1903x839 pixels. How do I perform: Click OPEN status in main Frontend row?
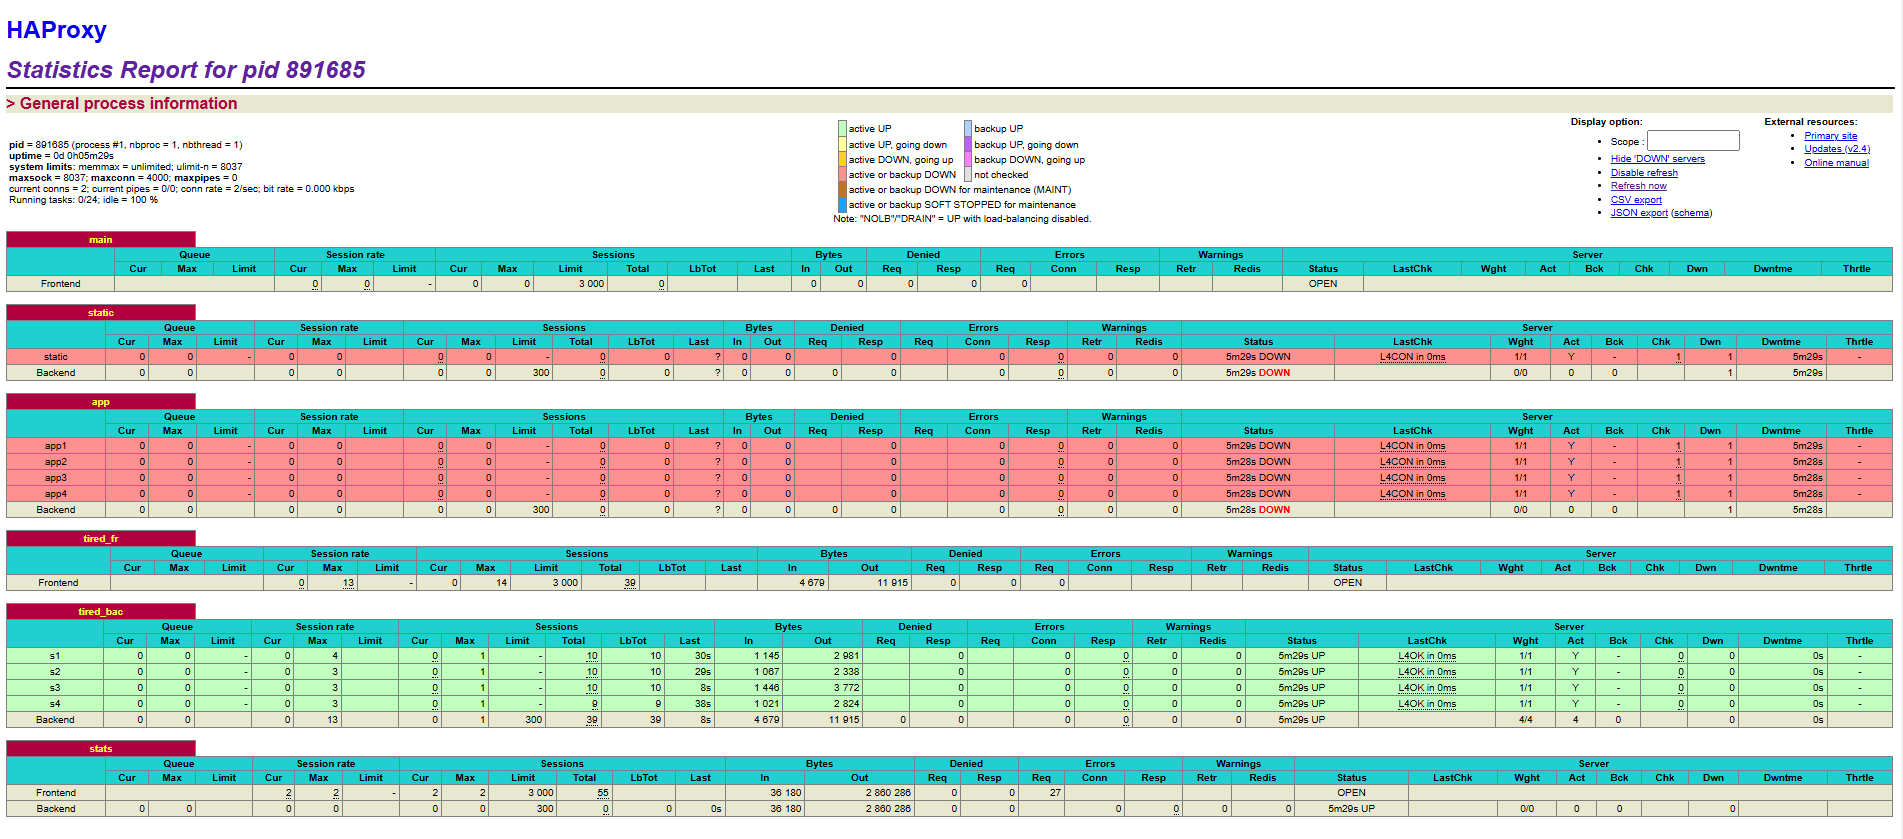tap(1323, 284)
